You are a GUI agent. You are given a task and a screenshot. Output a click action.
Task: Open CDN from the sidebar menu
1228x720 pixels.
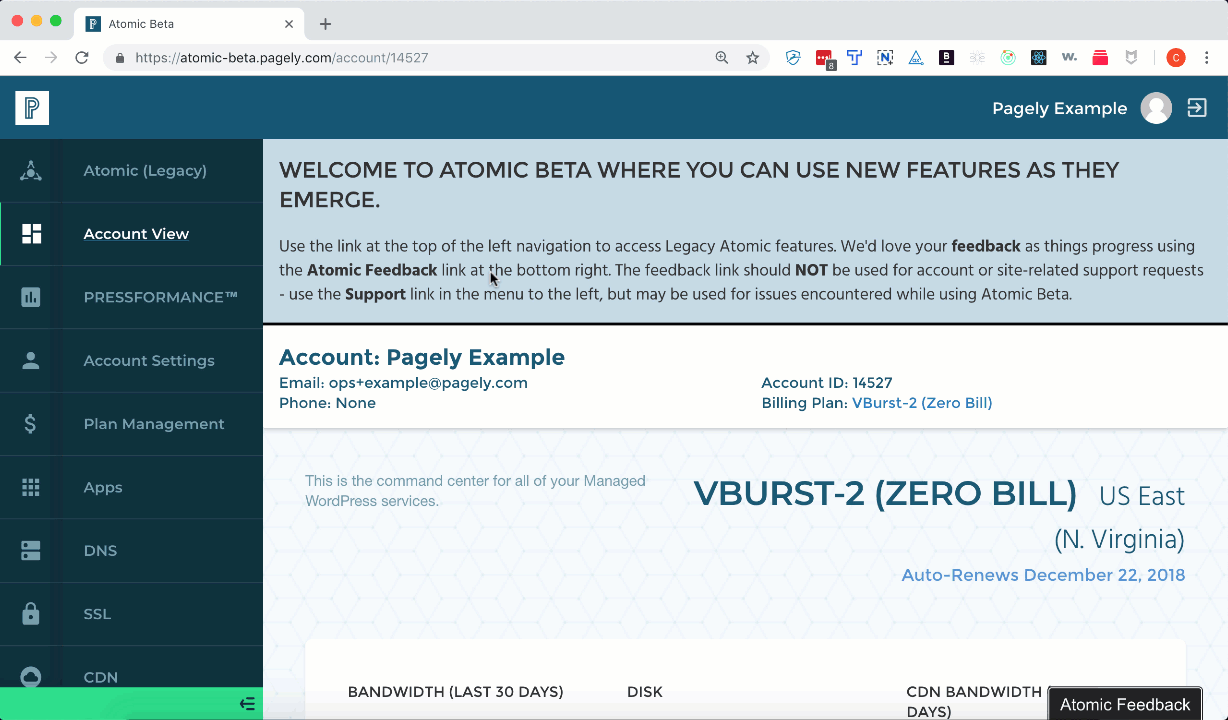(101, 678)
